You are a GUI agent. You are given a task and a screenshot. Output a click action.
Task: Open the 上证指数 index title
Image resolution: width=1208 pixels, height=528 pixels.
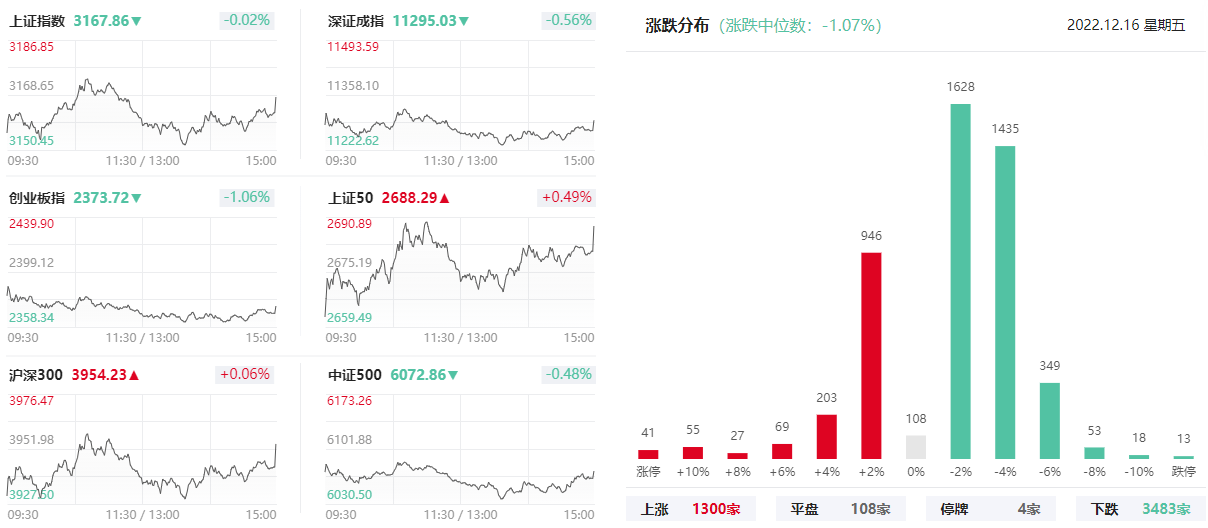(x=37, y=20)
